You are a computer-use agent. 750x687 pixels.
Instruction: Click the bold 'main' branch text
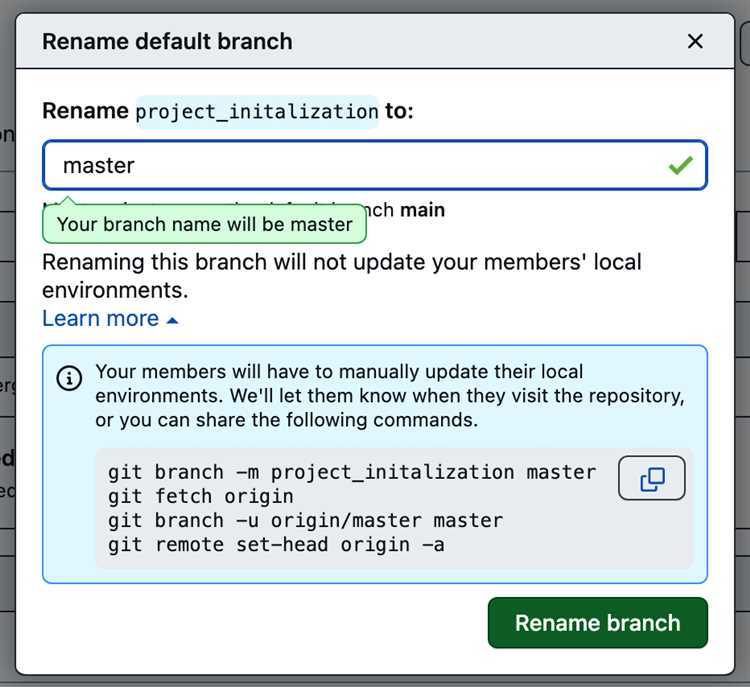[422, 210]
